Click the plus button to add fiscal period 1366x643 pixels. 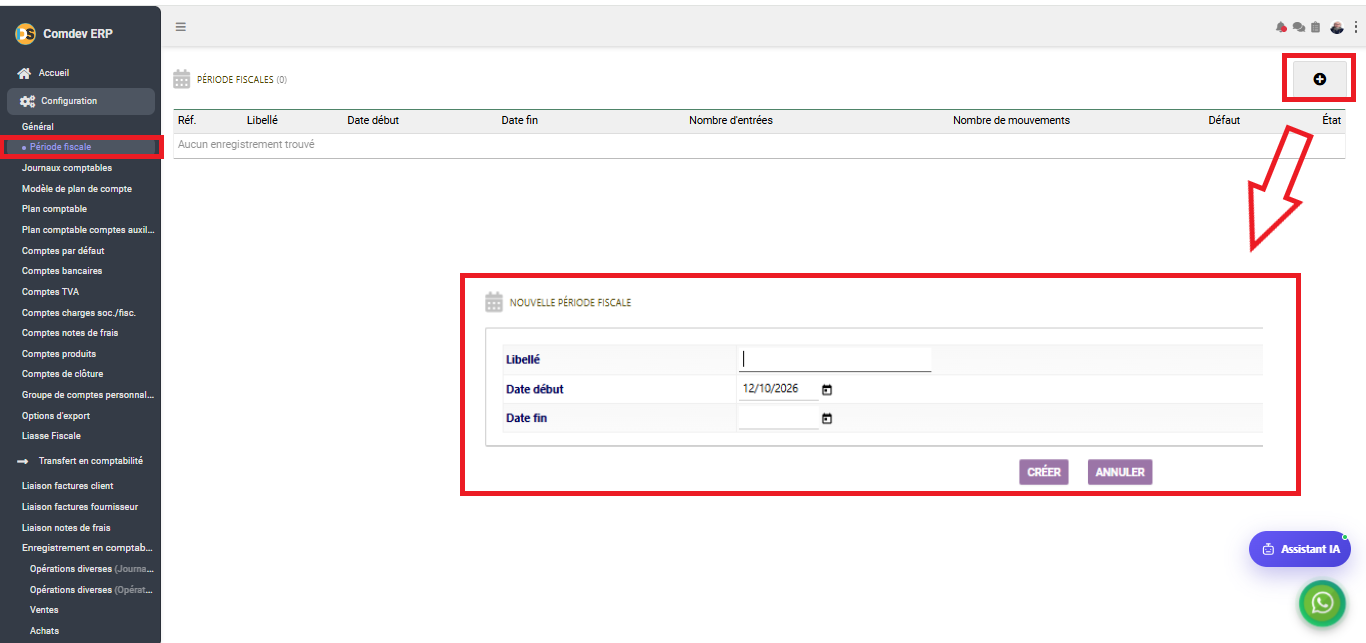pos(1319,79)
